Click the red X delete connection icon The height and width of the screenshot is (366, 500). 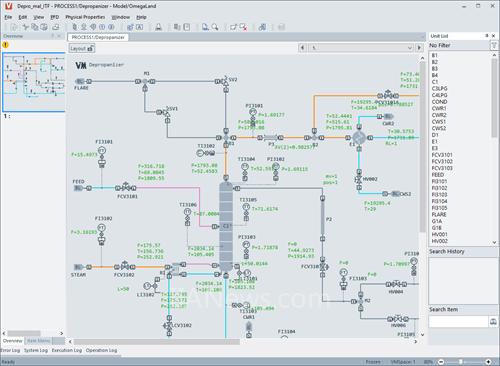point(244,27)
